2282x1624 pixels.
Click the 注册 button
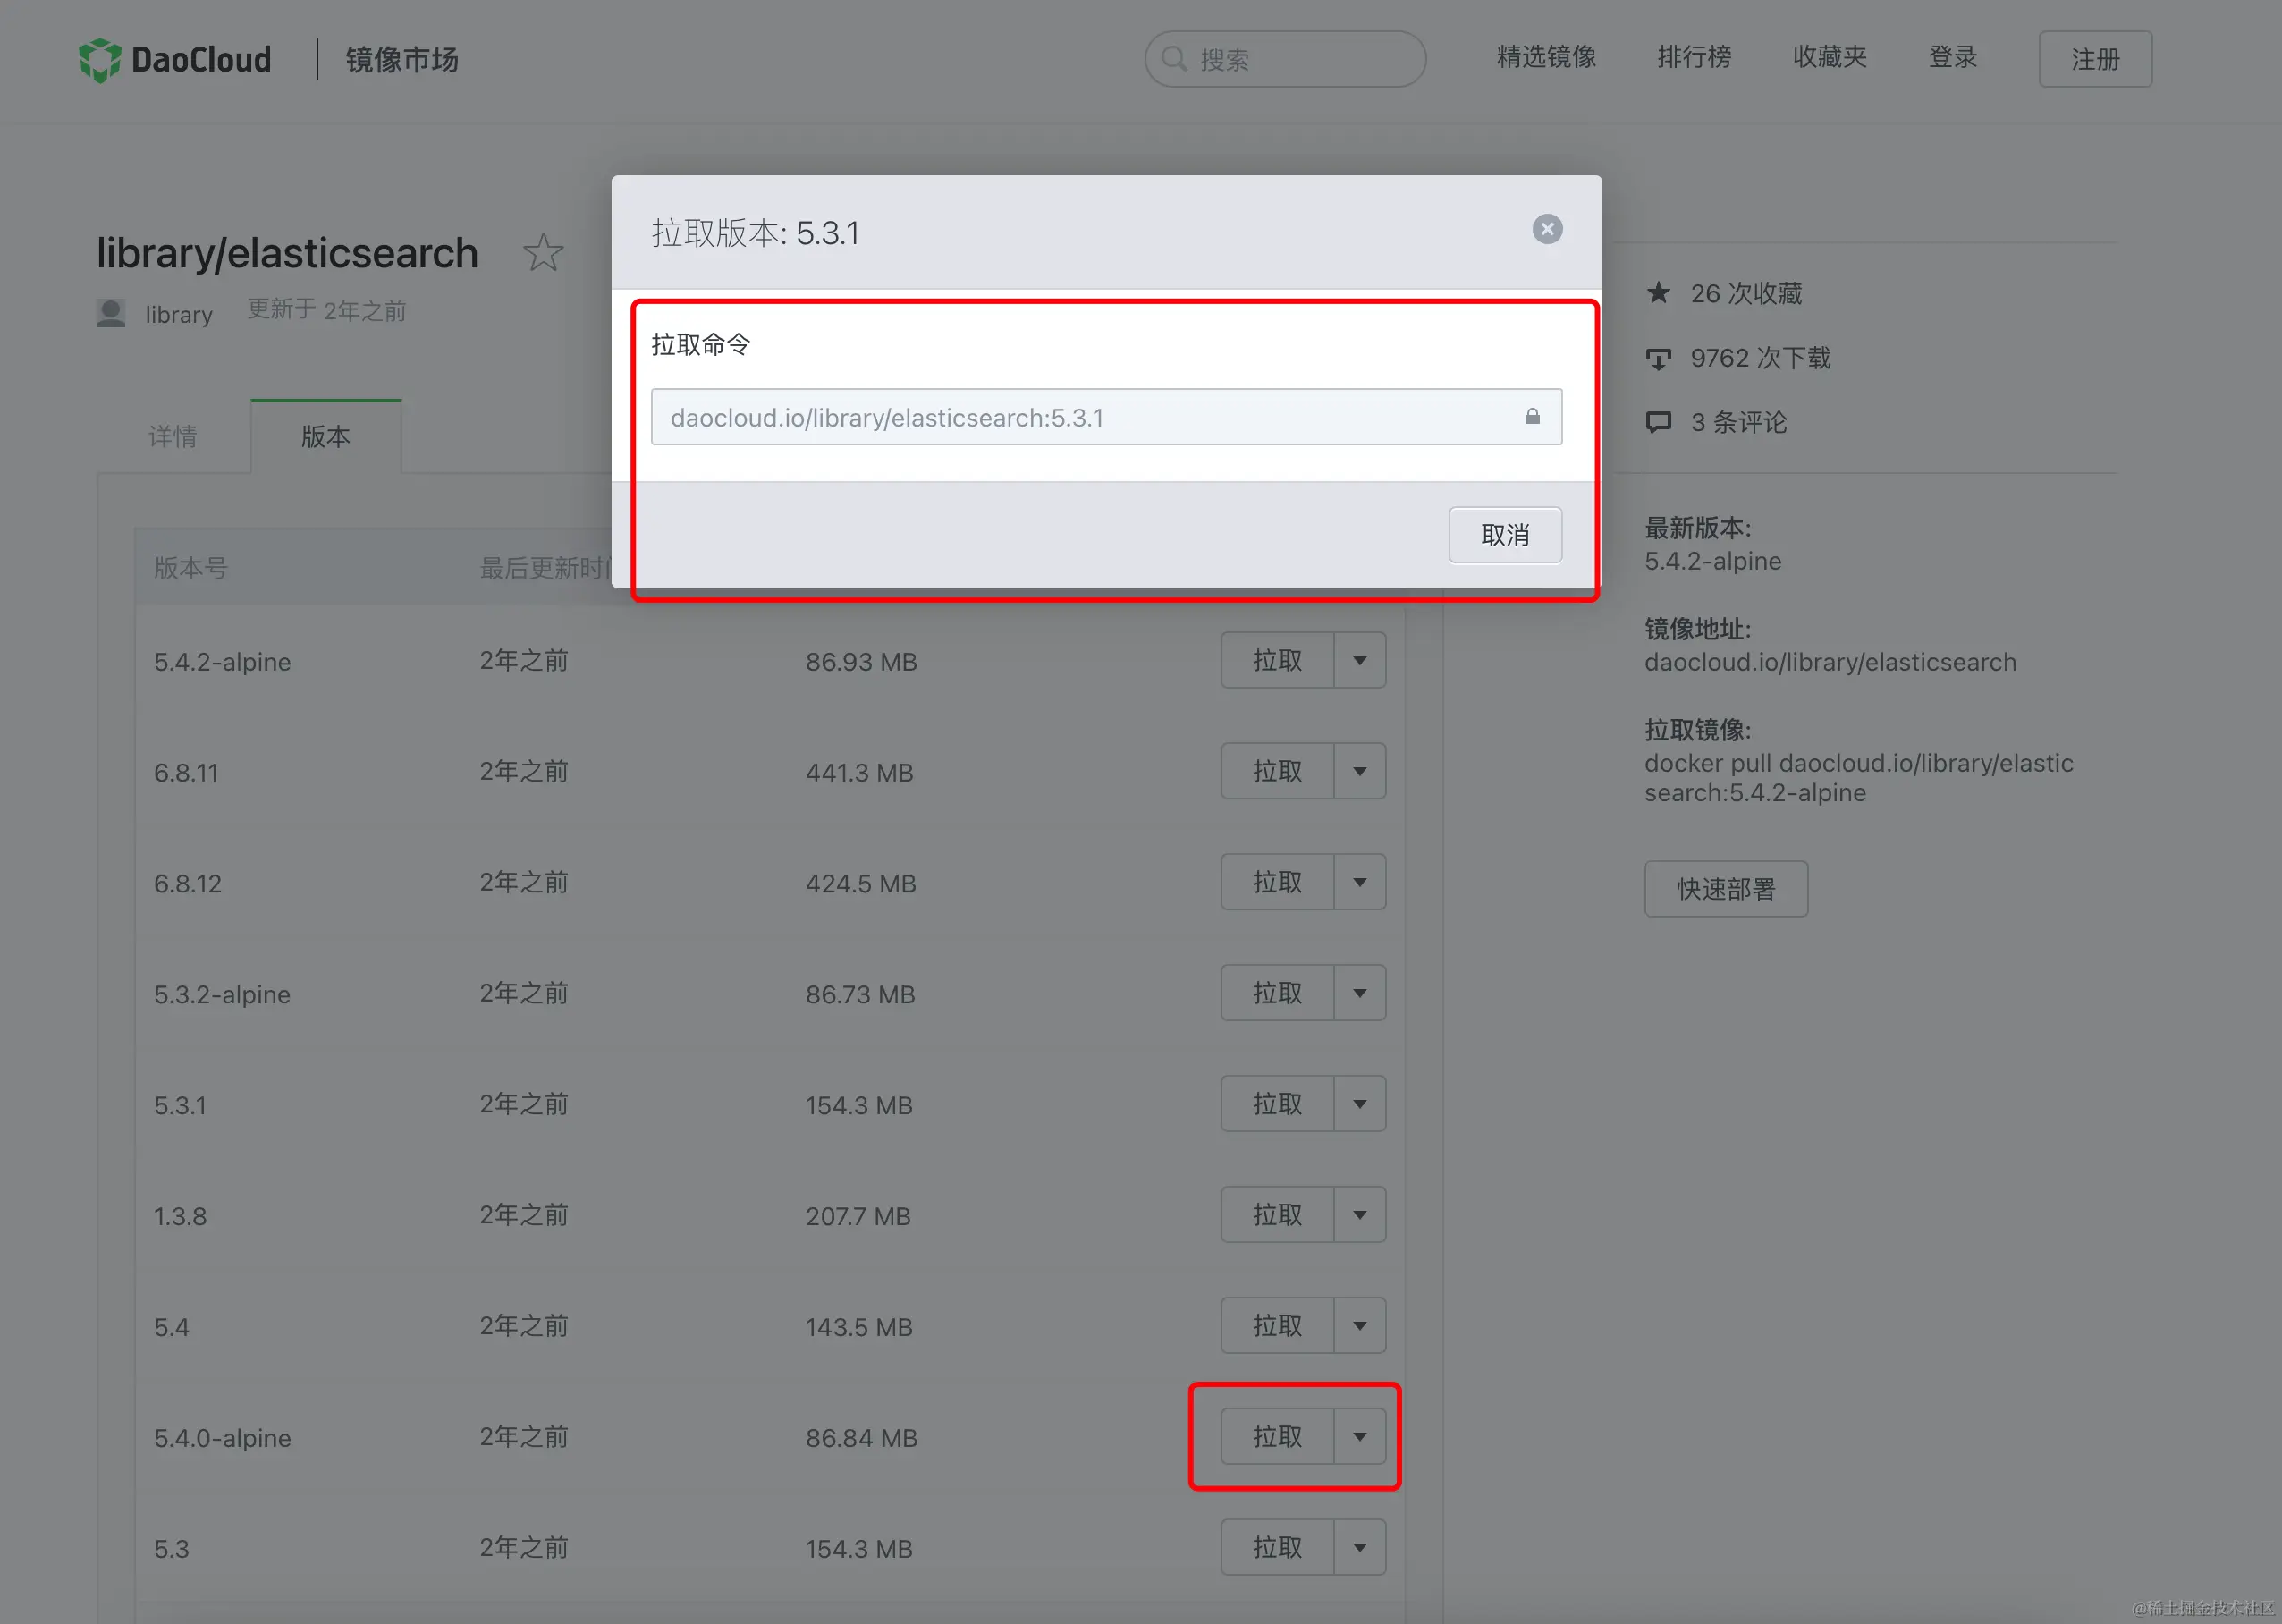(x=2094, y=59)
